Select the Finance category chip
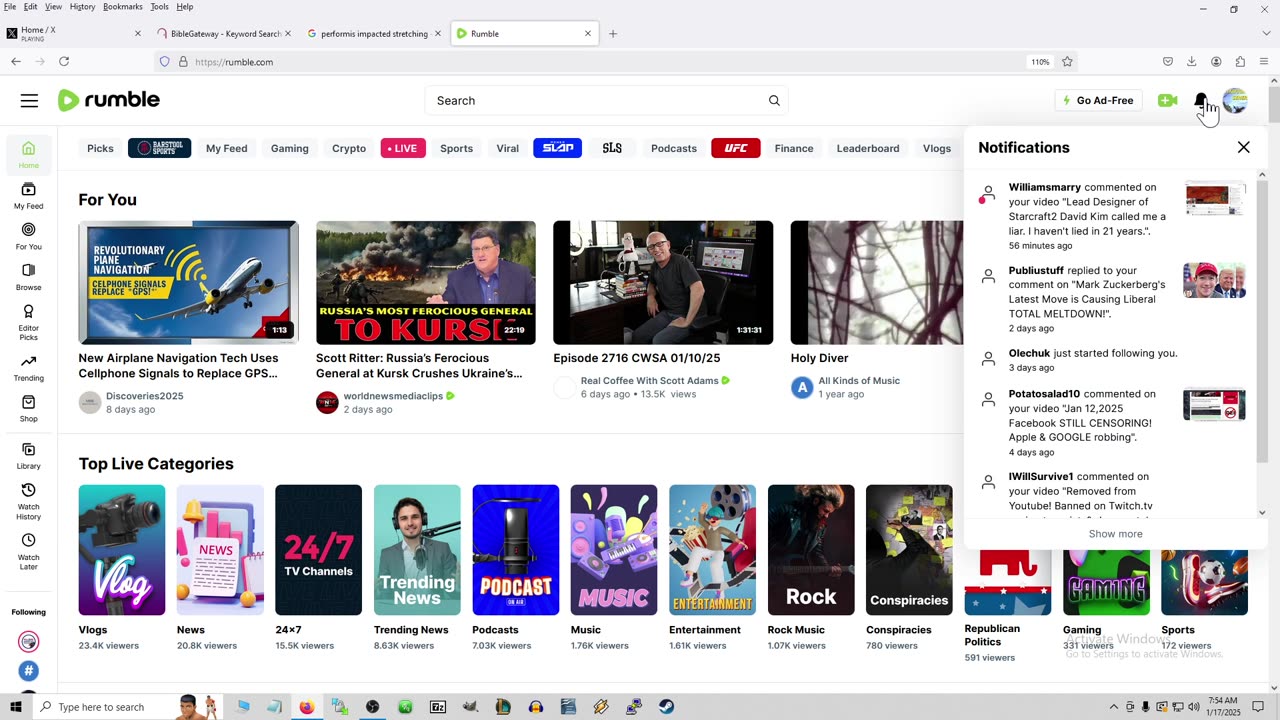 pos(794,149)
